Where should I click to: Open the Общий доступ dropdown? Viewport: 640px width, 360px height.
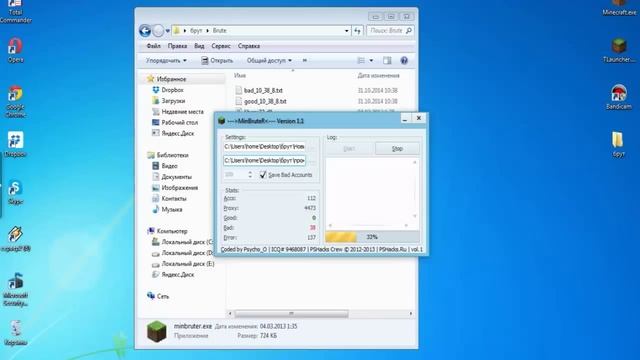pos(269,60)
